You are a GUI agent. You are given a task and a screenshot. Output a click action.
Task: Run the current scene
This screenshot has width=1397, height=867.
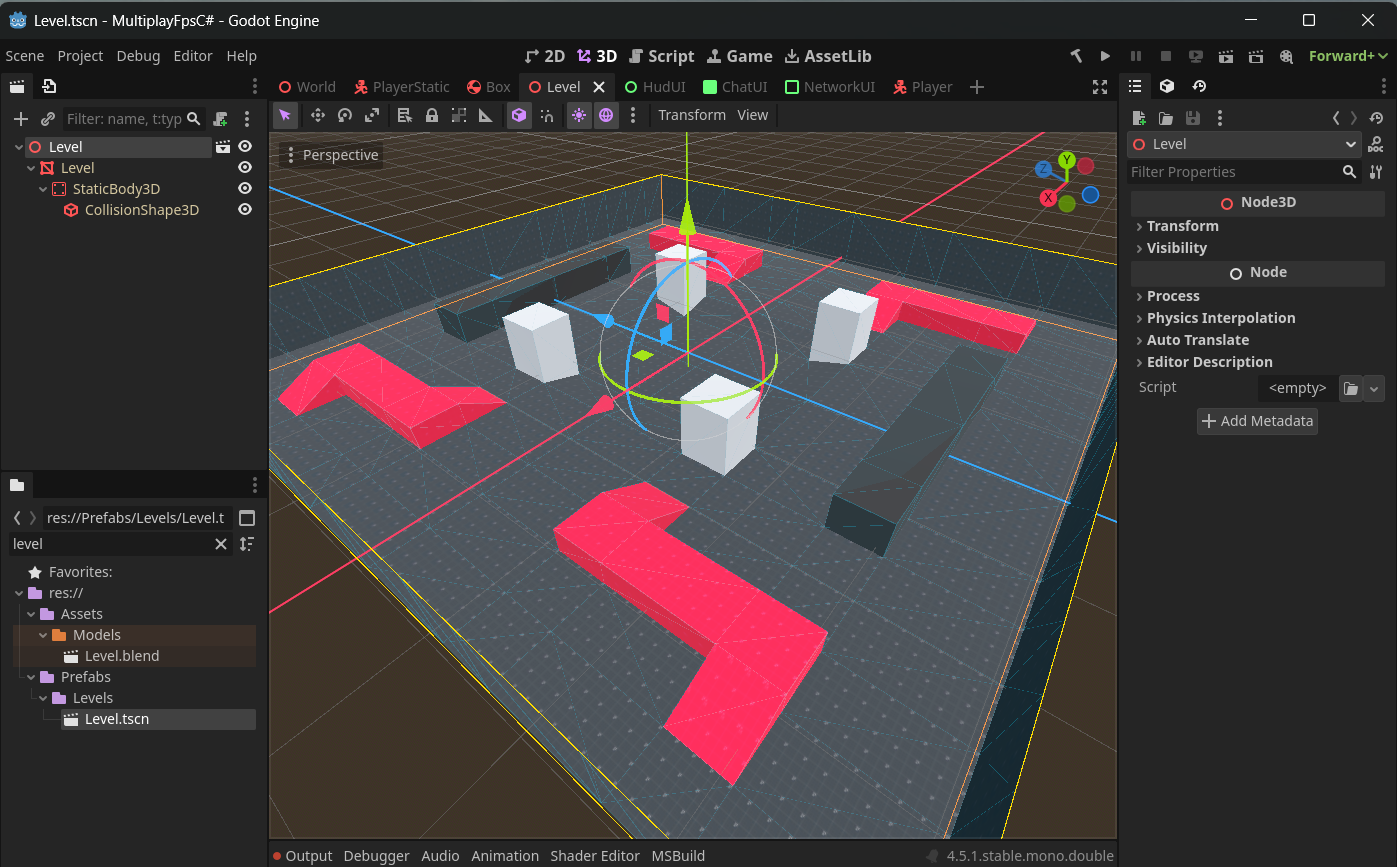pos(1226,56)
